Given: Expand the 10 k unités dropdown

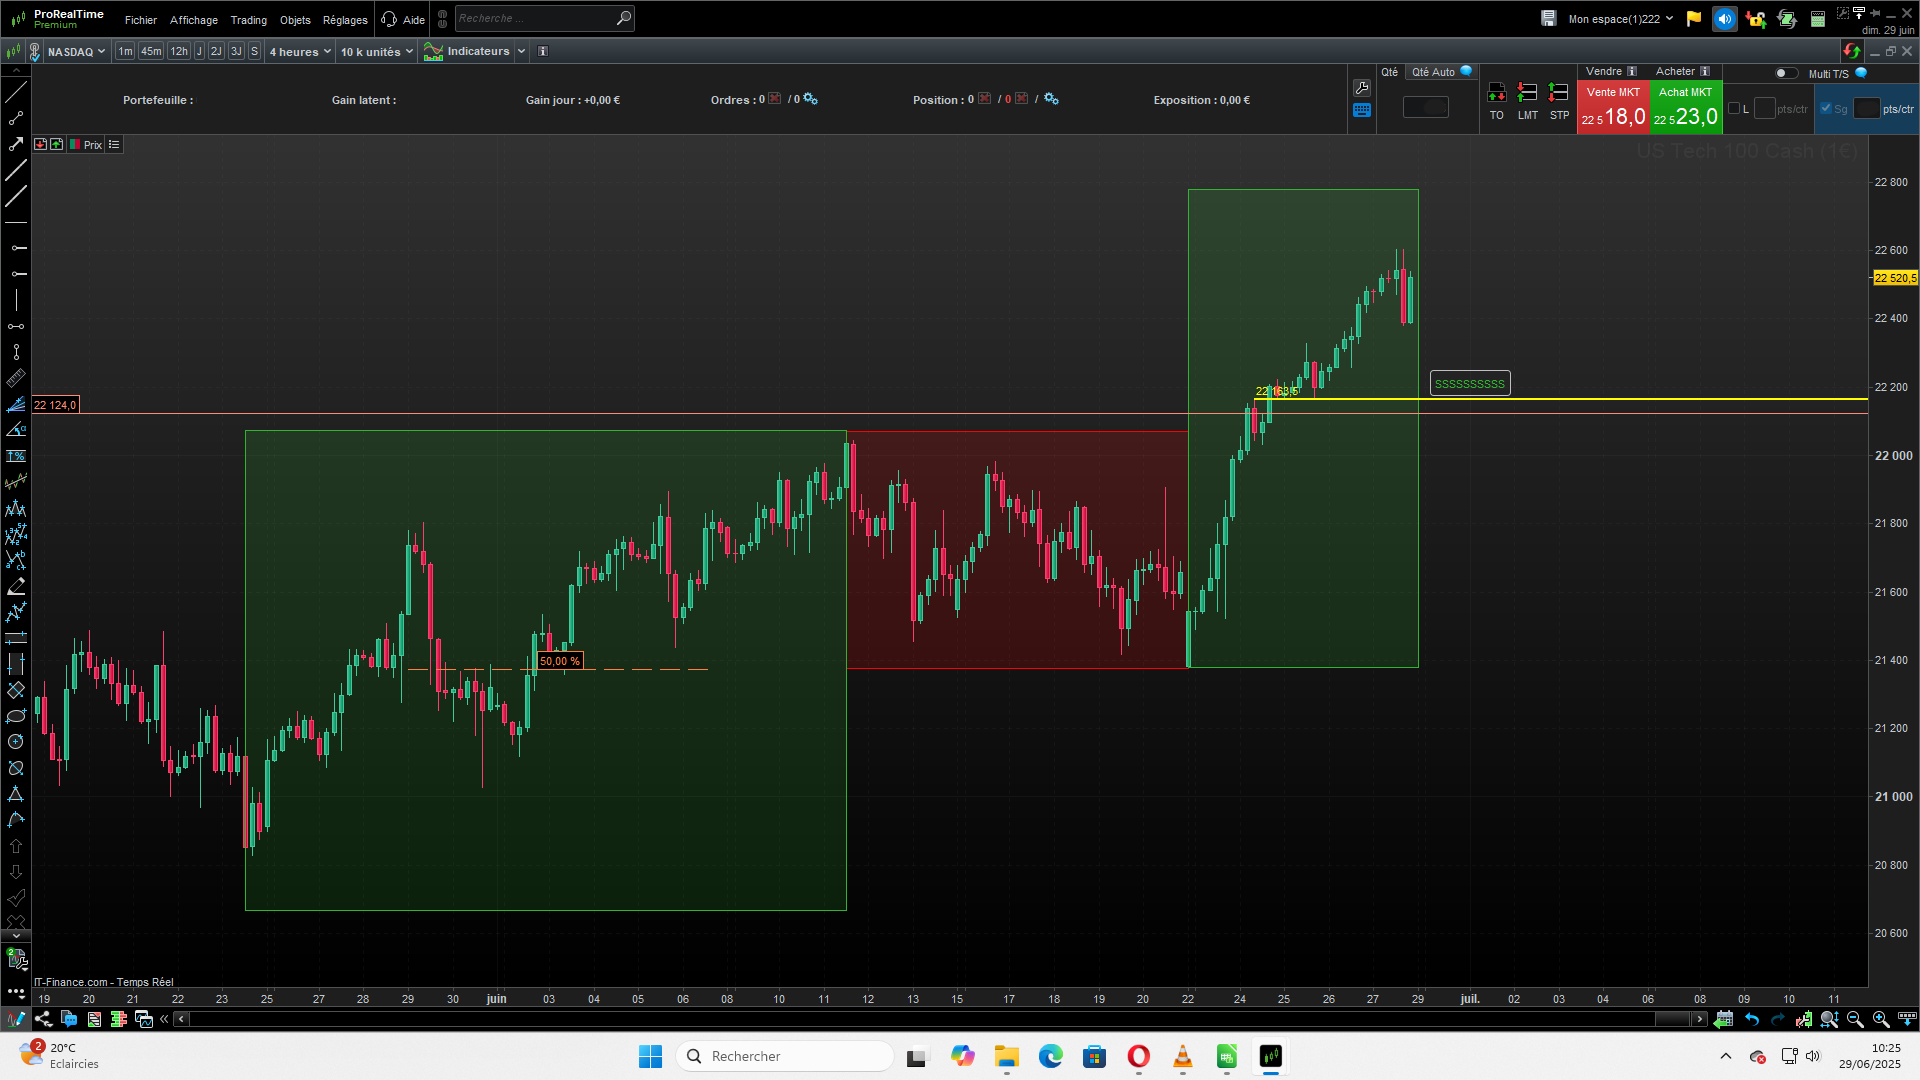Looking at the screenshot, I should click(376, 52).
